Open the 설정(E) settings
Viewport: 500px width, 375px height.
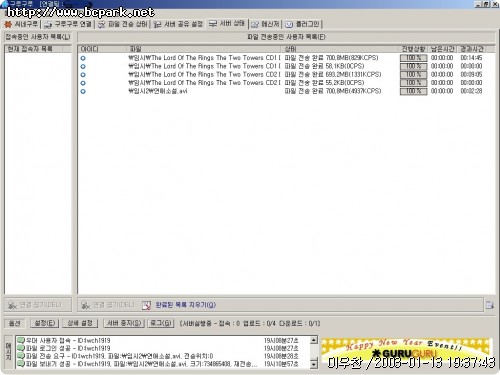45,323
